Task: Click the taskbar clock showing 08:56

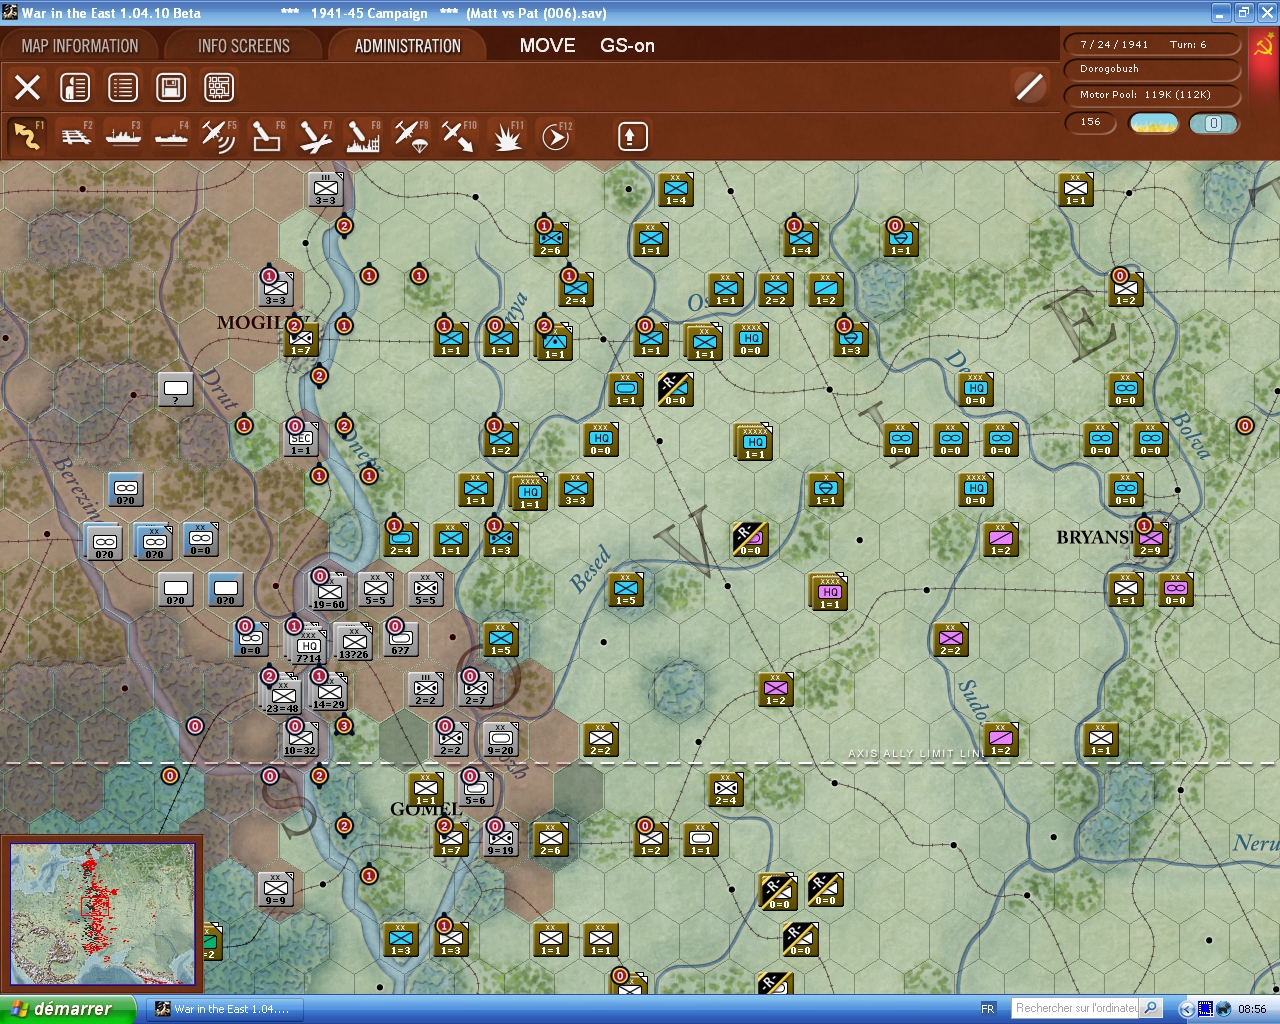Action: 1251,1009
